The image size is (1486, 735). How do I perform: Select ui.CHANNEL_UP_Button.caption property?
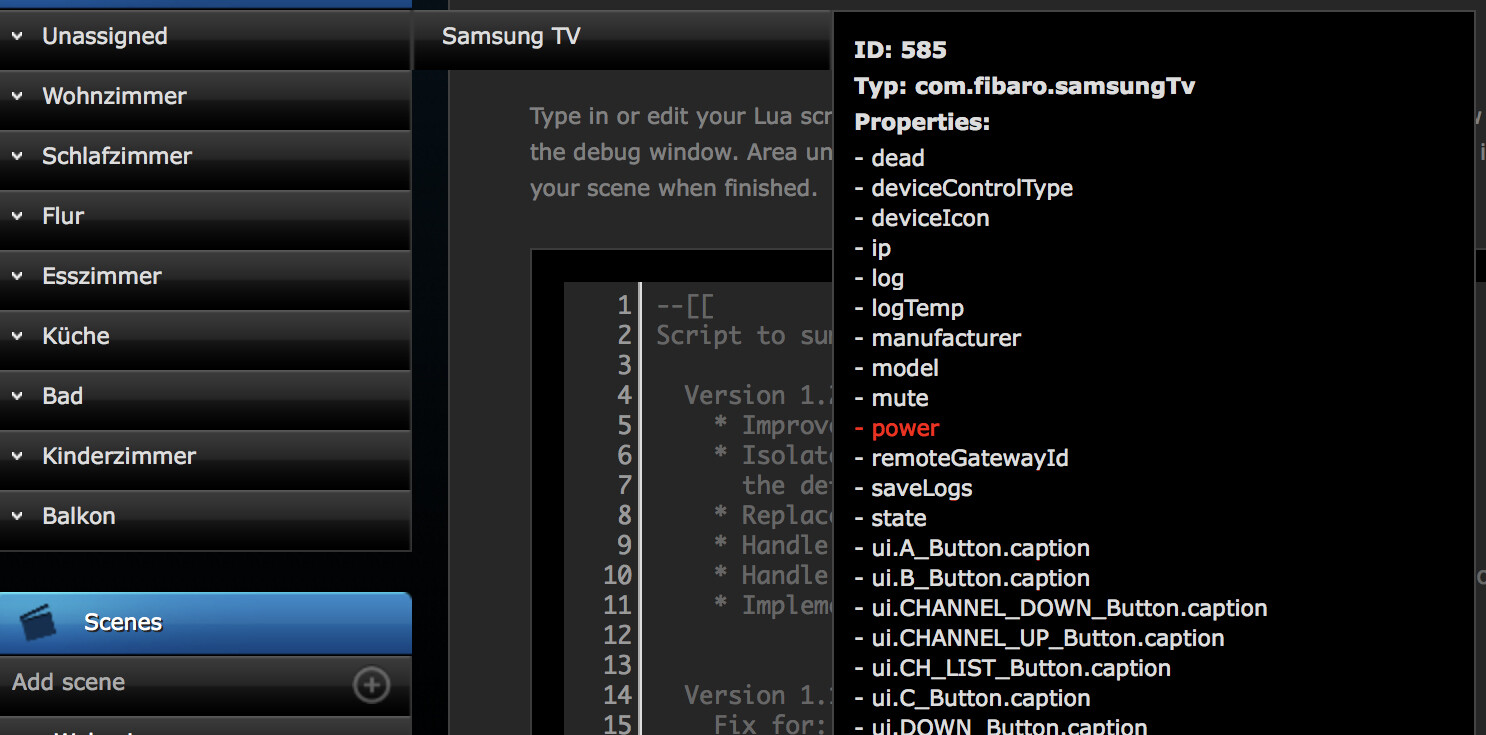point(1047,638)
